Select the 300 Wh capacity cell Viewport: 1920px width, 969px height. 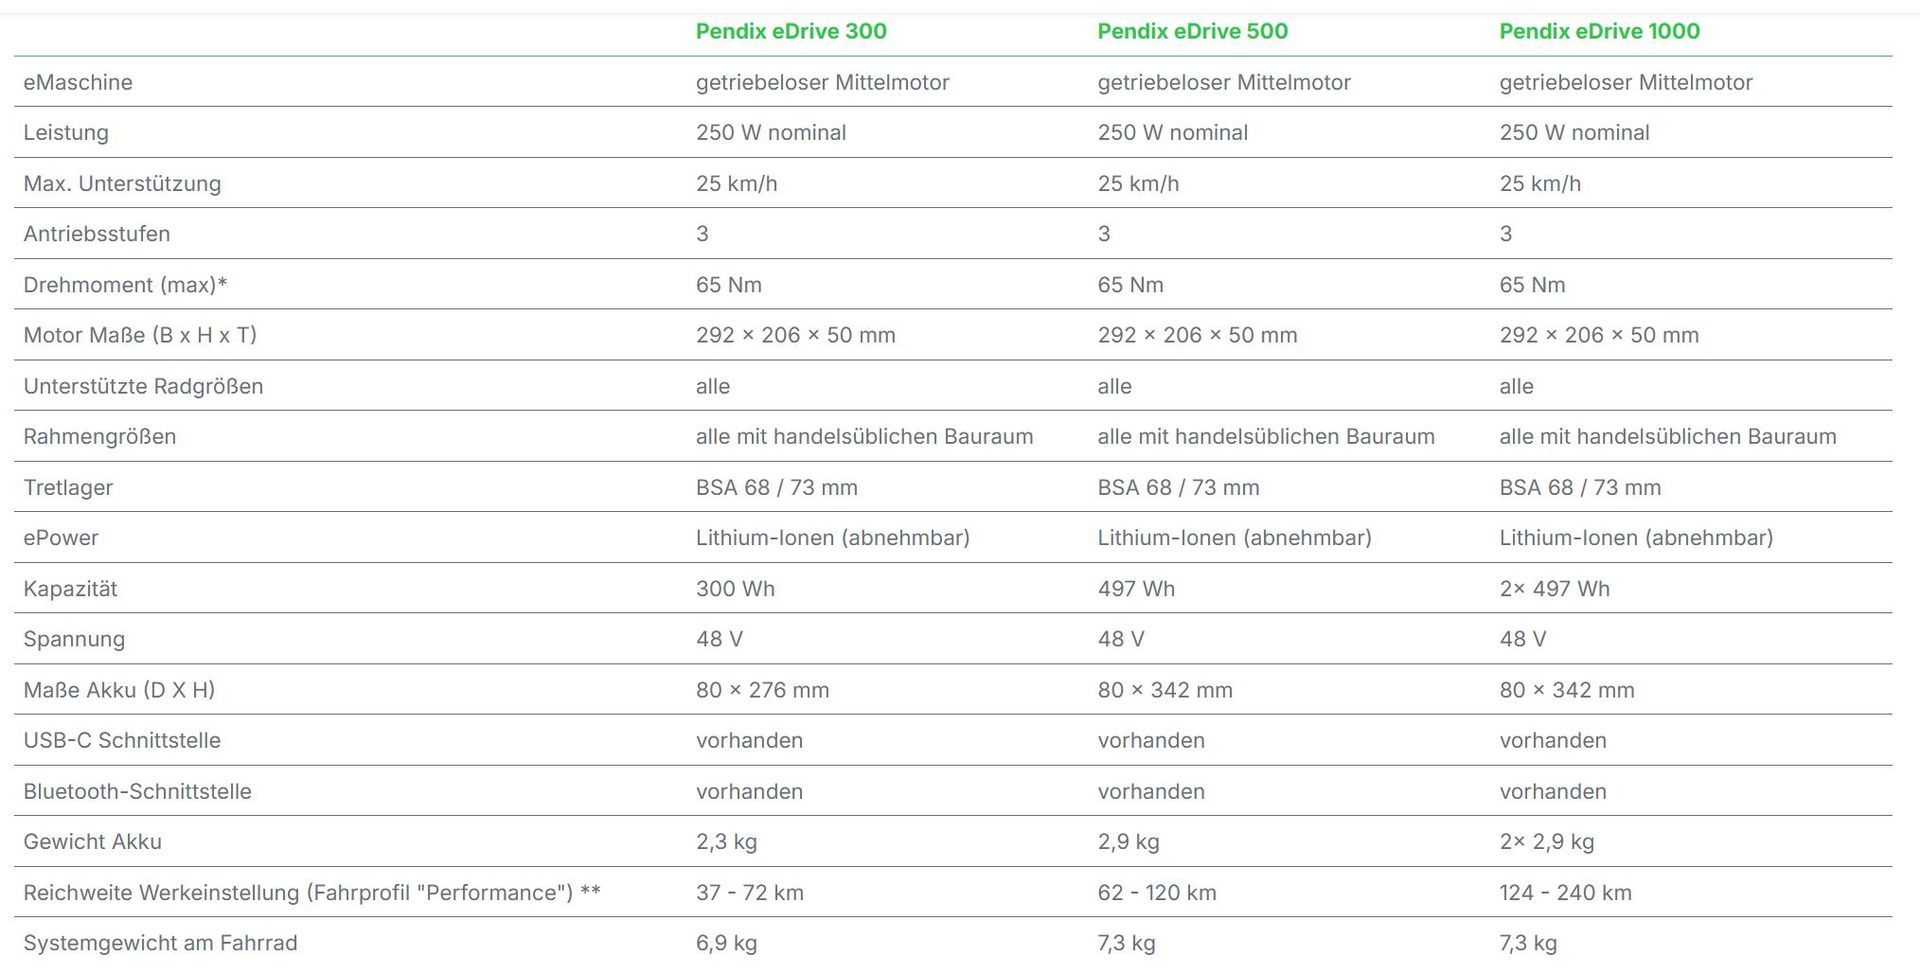pos(735,588)
